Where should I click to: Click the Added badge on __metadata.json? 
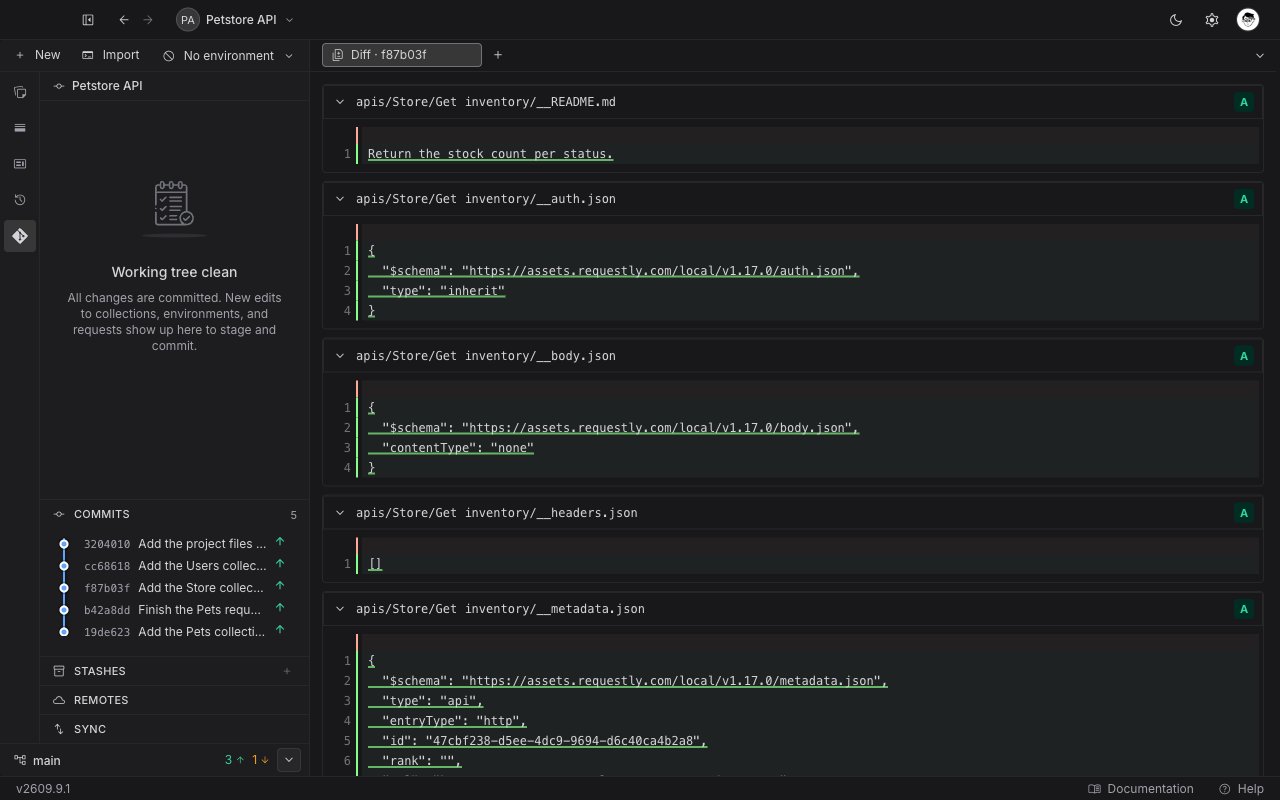pyautogui.click(x=1244, y=609)
